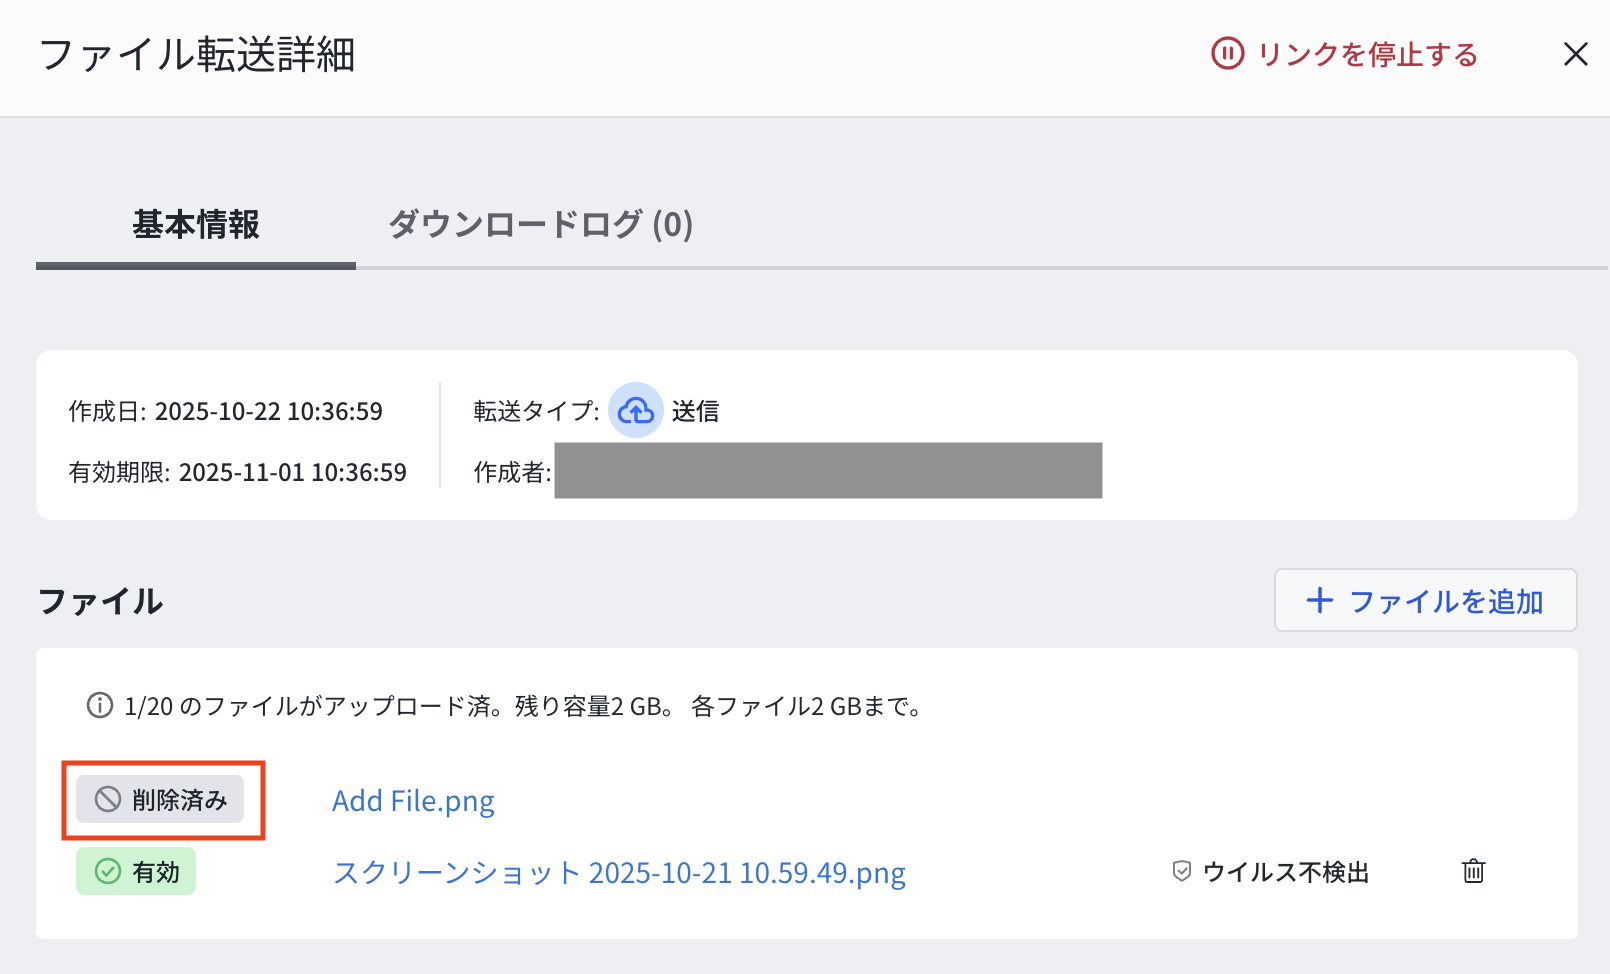Select the 有効期限 2025-11-01 10:36:59 text
Image resolution: width=1610 pixels, height=974 pixels.
238,472
